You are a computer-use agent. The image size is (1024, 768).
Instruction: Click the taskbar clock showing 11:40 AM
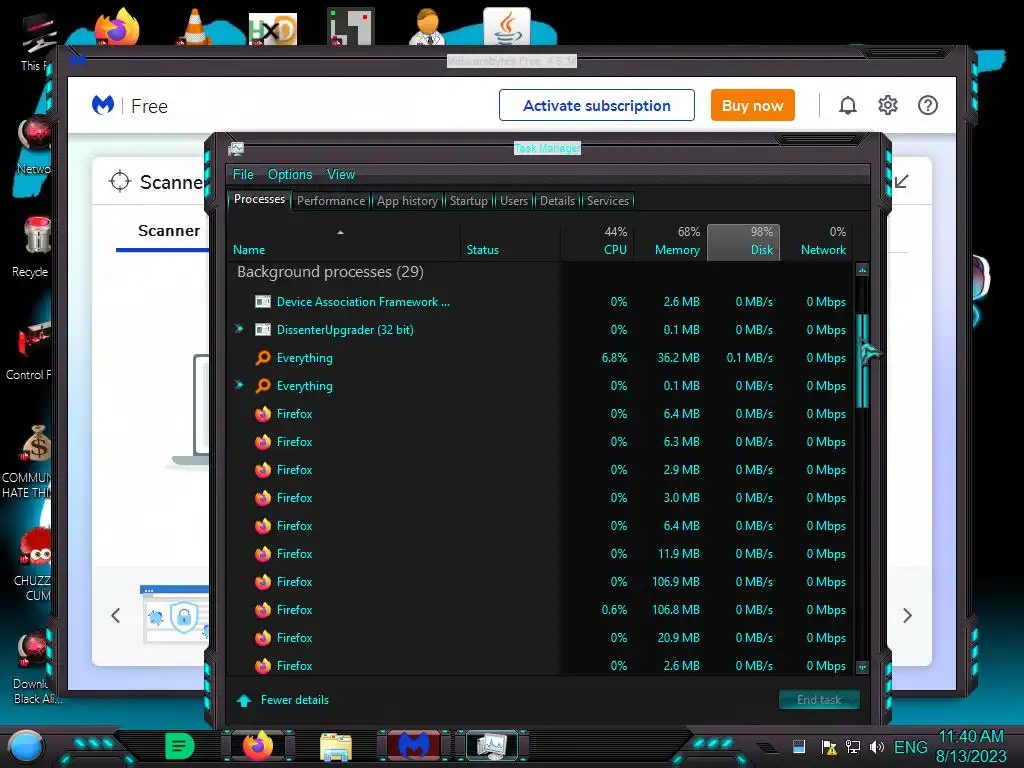[x=971, y=746]
